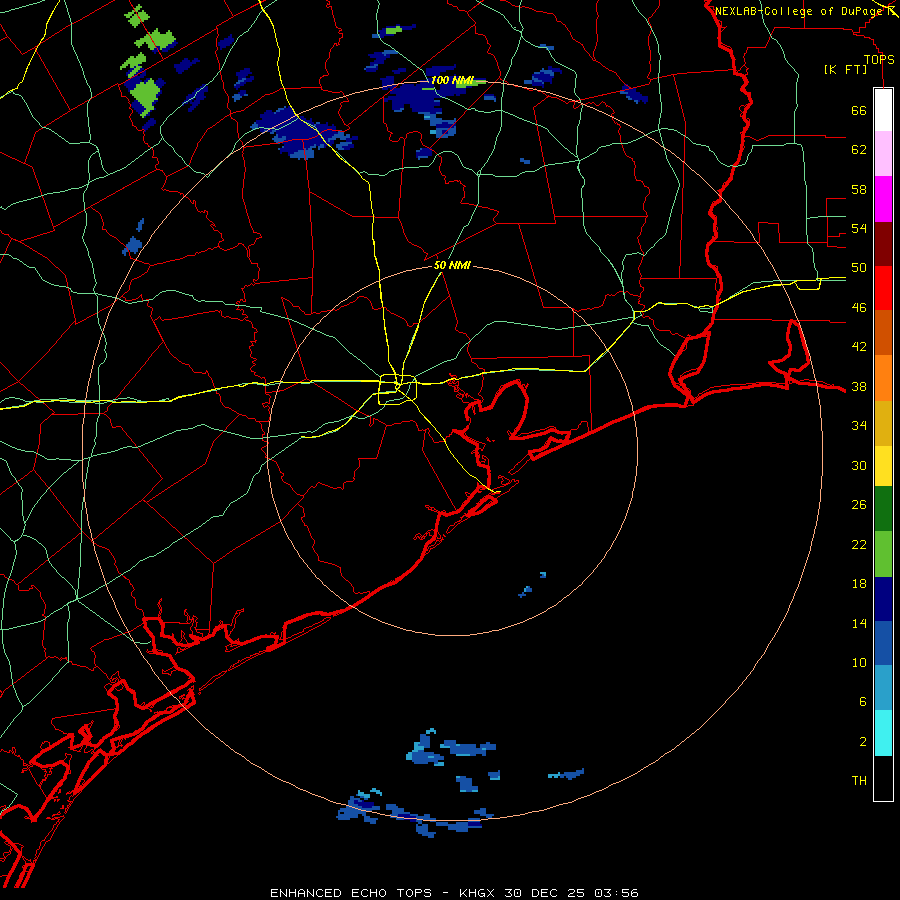Click the white 66+ K FT legend swatch
The height and width of the screenshot is (900, 900).
point(883,110)
